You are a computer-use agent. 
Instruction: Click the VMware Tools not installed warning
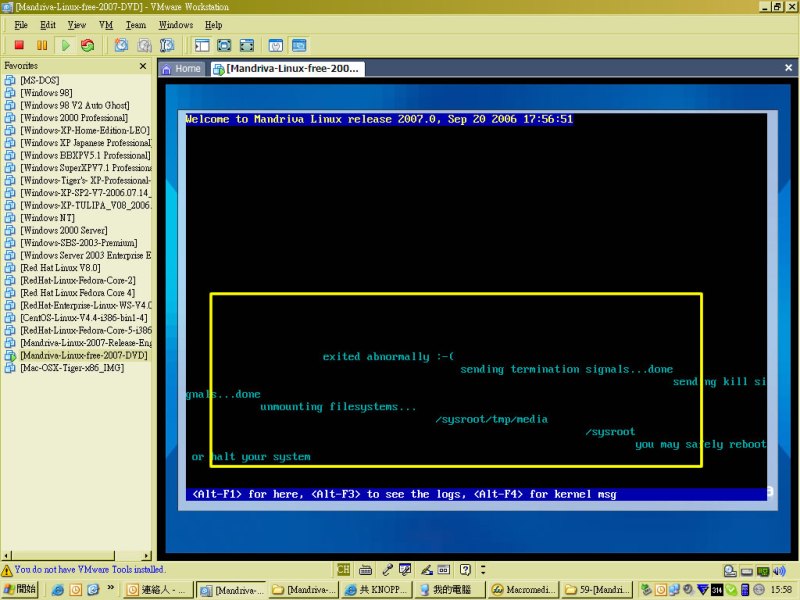(83, 569)
